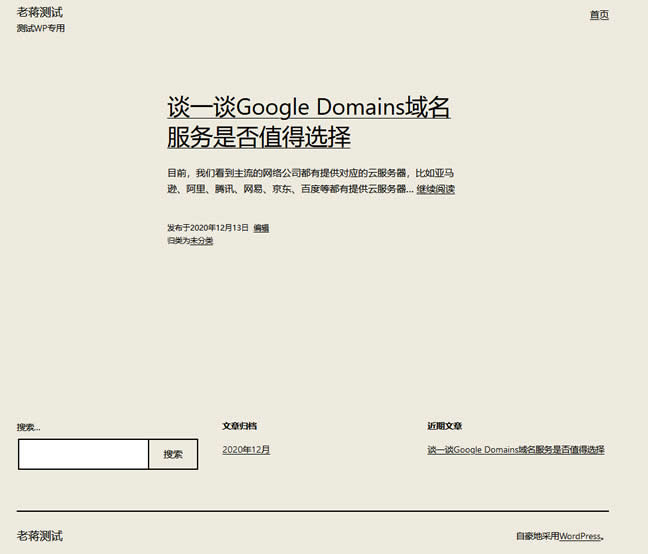Open the 未分类 category link
The width and height of the screenshot is (648, 554).
tap(201, 240)
